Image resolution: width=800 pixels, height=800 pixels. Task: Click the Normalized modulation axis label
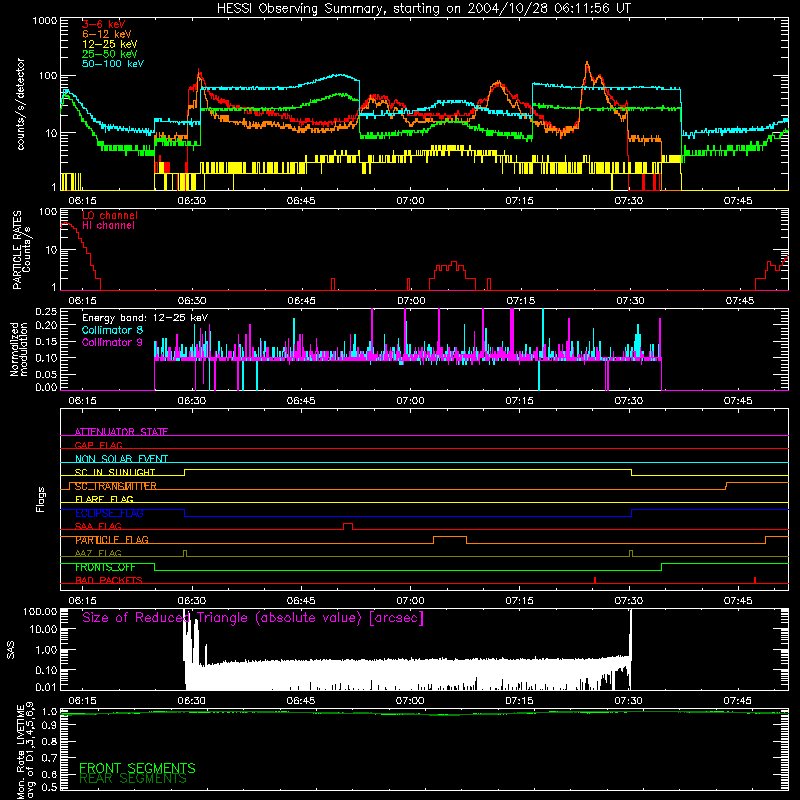click(x=19, y=349)
